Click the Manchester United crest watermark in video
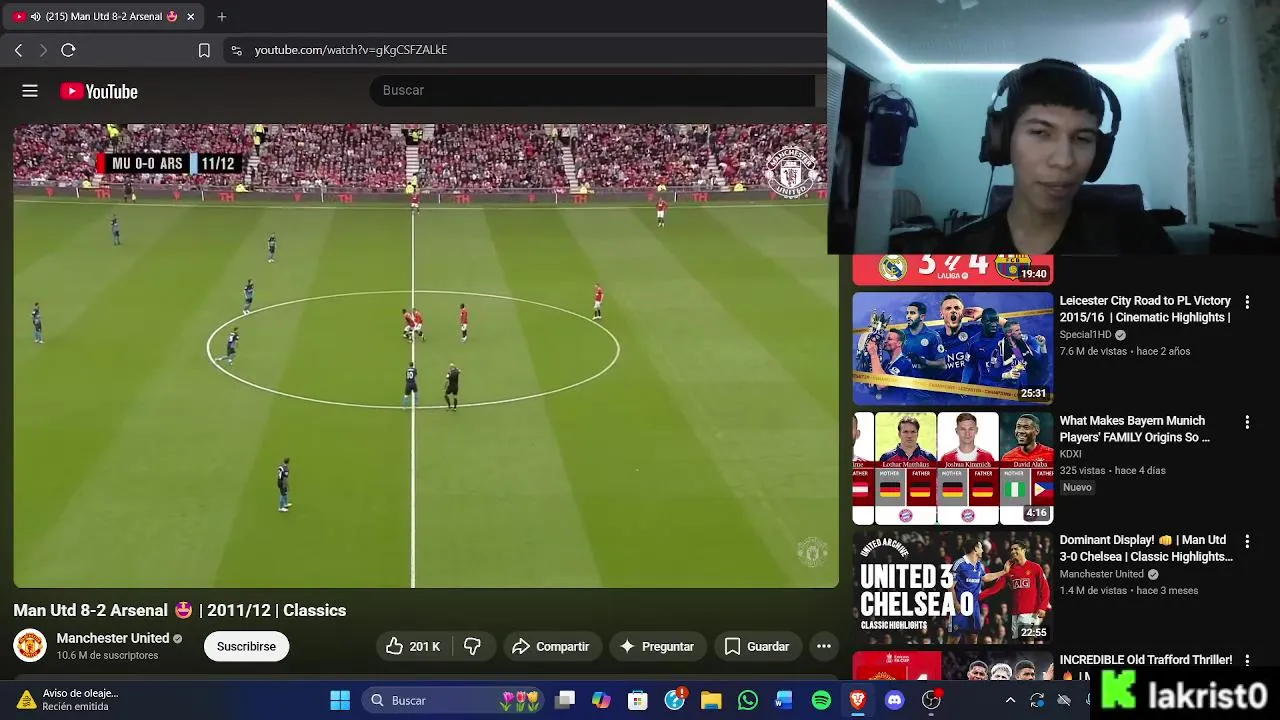 [811, 551]
